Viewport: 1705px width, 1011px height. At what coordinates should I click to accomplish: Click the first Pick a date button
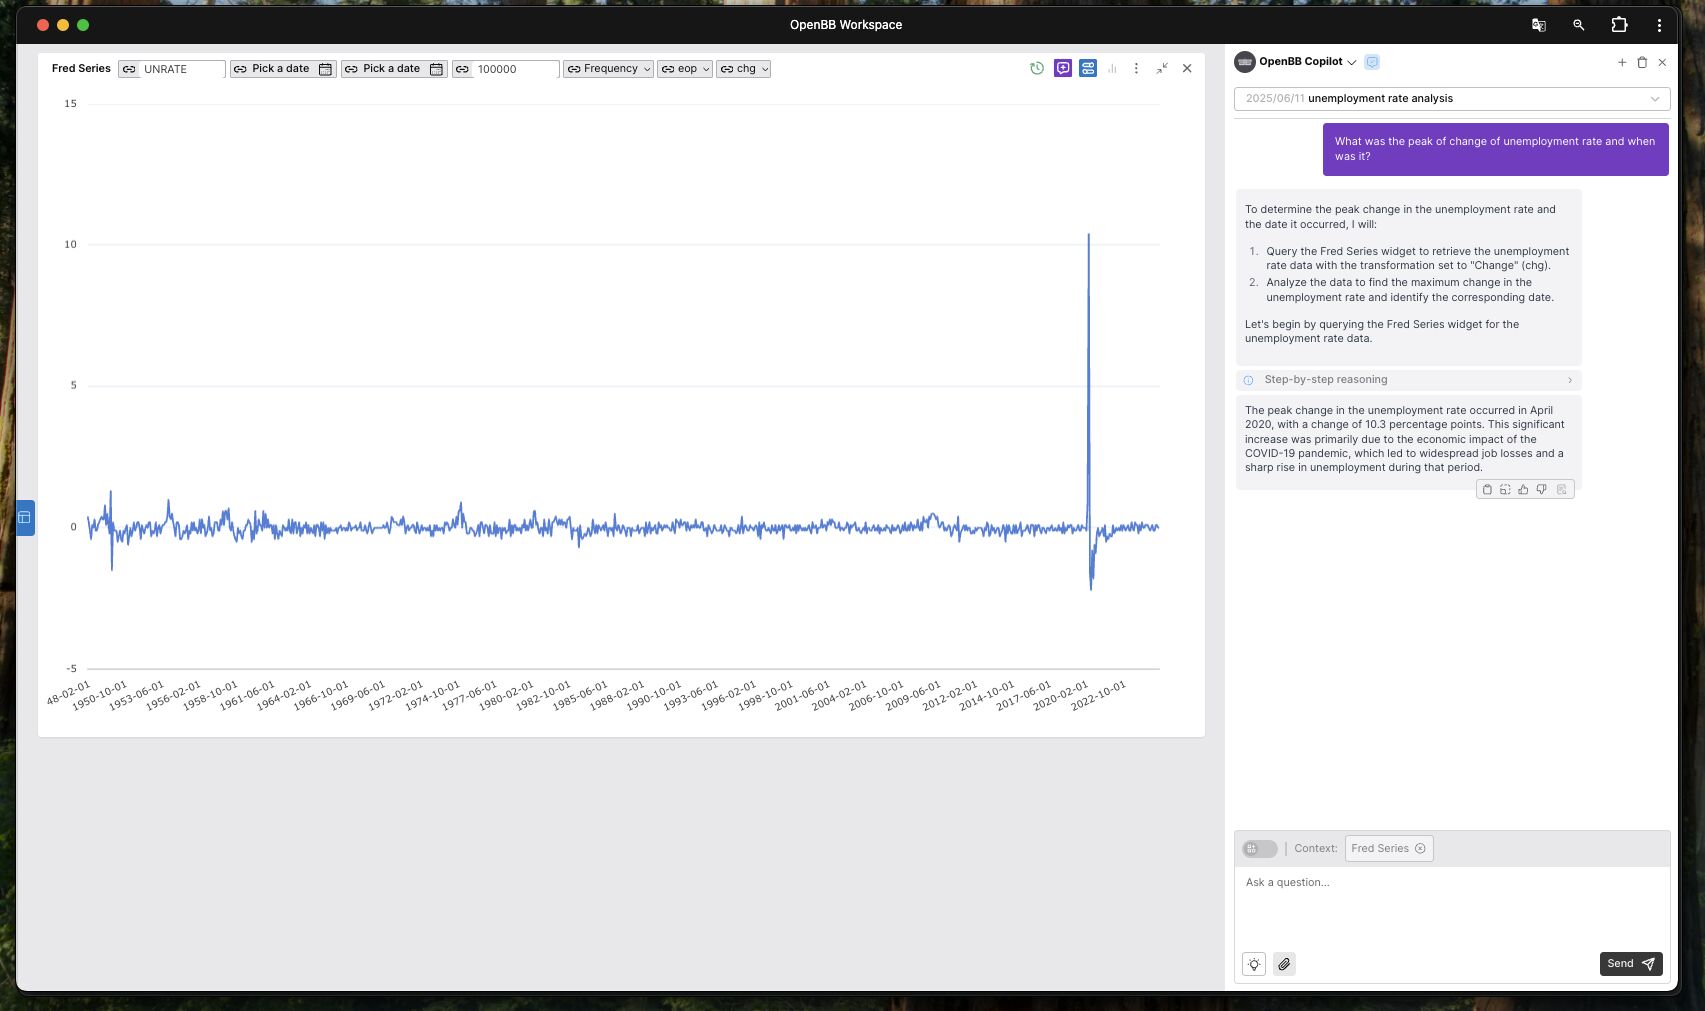(x=281, y=69)
